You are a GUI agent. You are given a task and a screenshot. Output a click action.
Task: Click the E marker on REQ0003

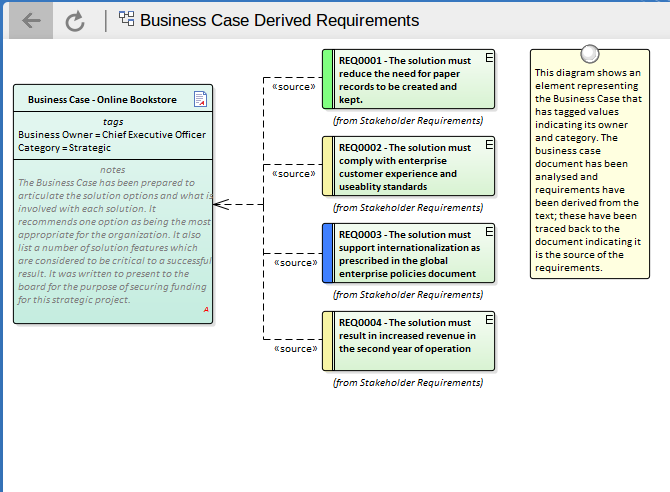coord(489,234)
